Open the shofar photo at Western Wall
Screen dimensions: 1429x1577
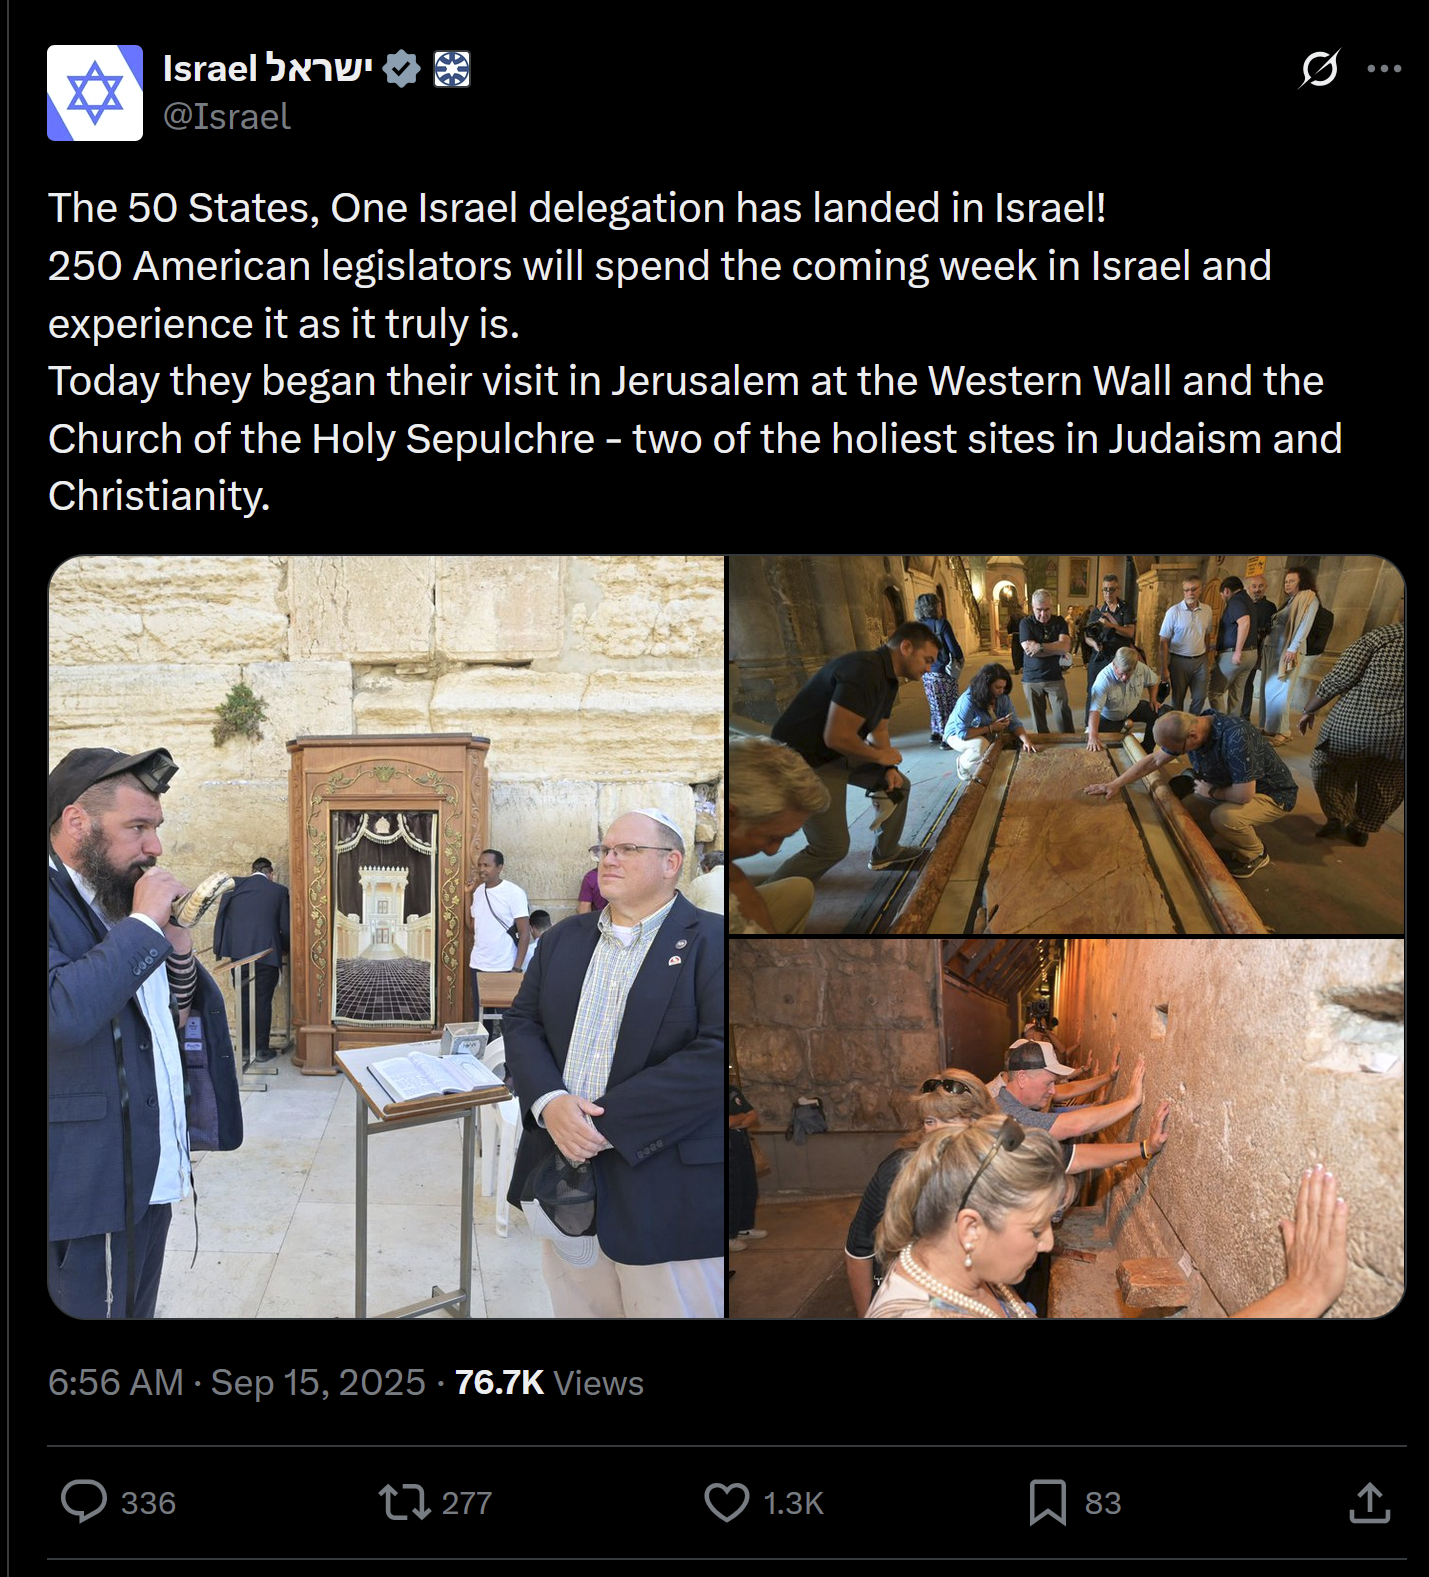pyautogui.click(x=386, y=937)
